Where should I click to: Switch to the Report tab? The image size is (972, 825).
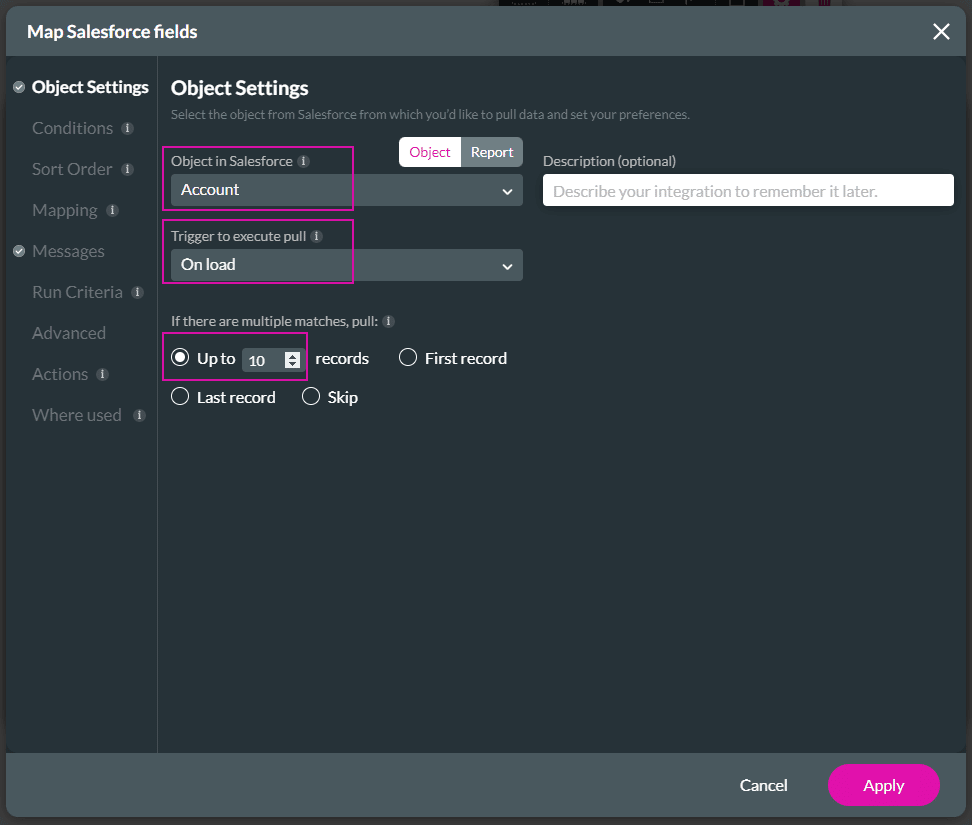pos(492,152)
